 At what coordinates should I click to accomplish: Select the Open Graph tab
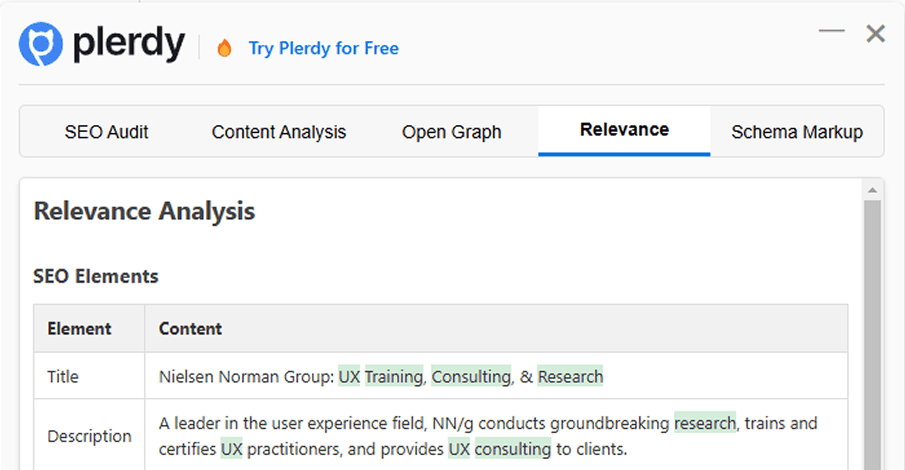click(x=452, y=132)
